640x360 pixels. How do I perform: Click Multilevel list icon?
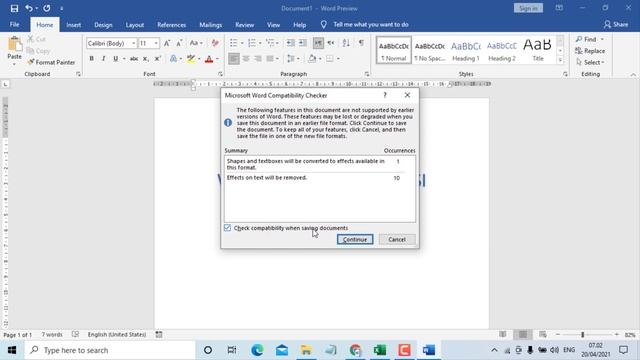270,43
